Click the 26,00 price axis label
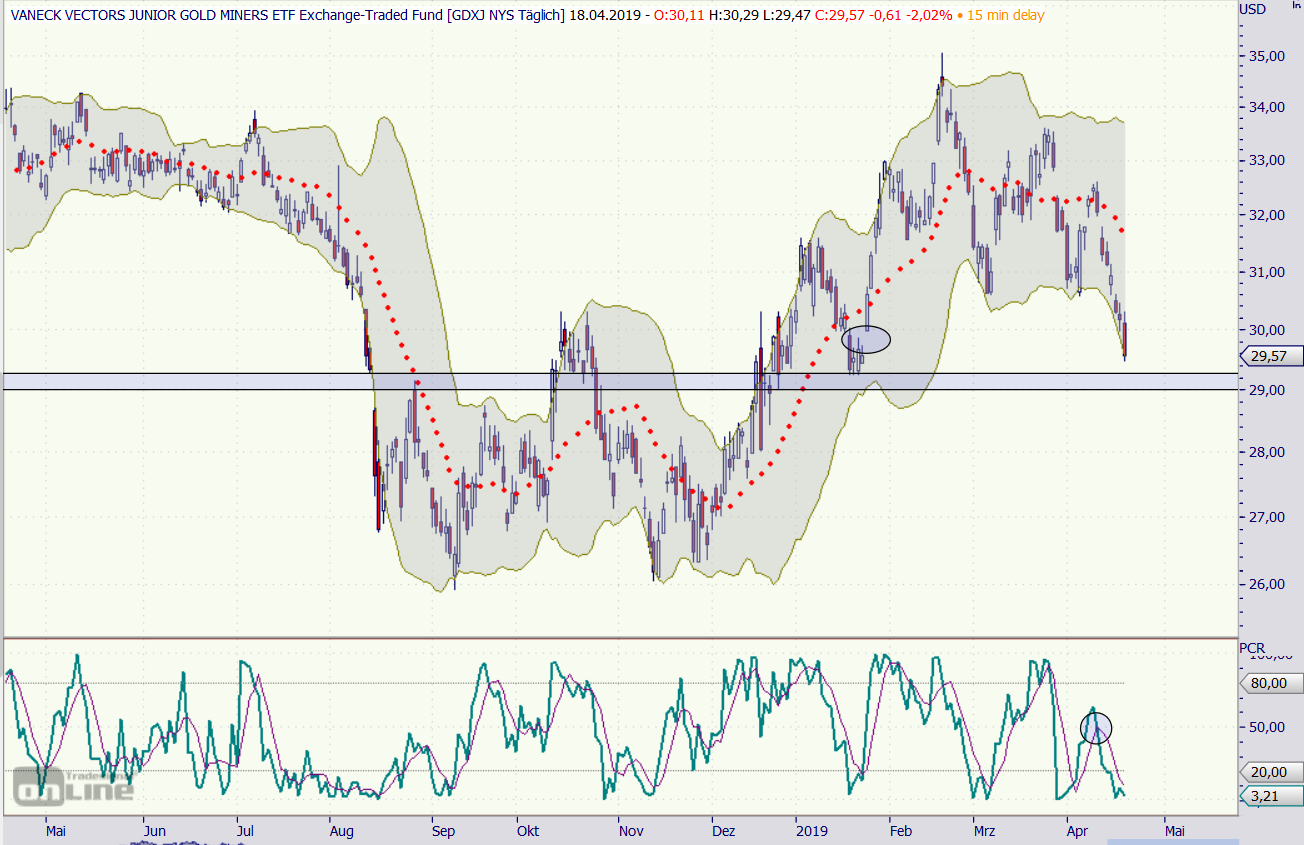 pyautogui.click(x=1265, y=584)
